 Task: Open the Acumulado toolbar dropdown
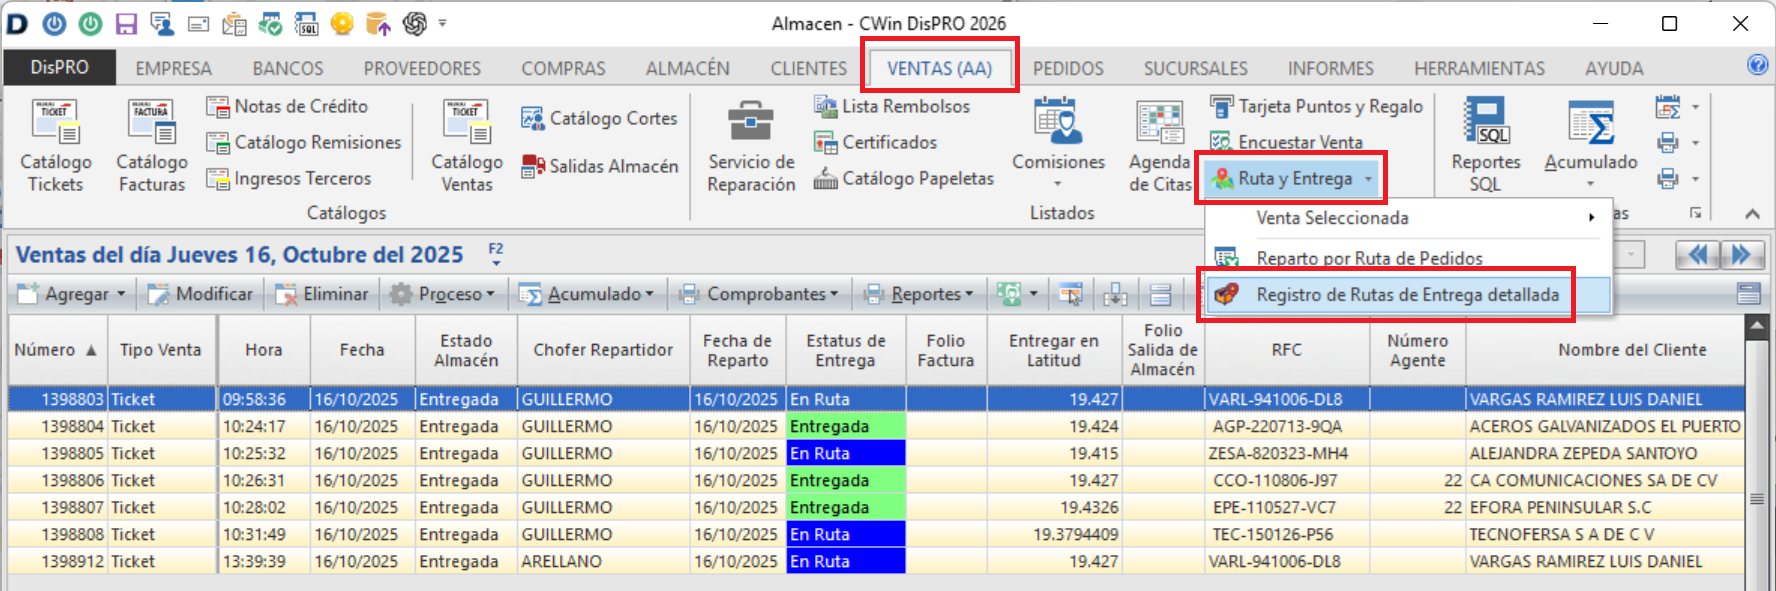tap(585, 294)
